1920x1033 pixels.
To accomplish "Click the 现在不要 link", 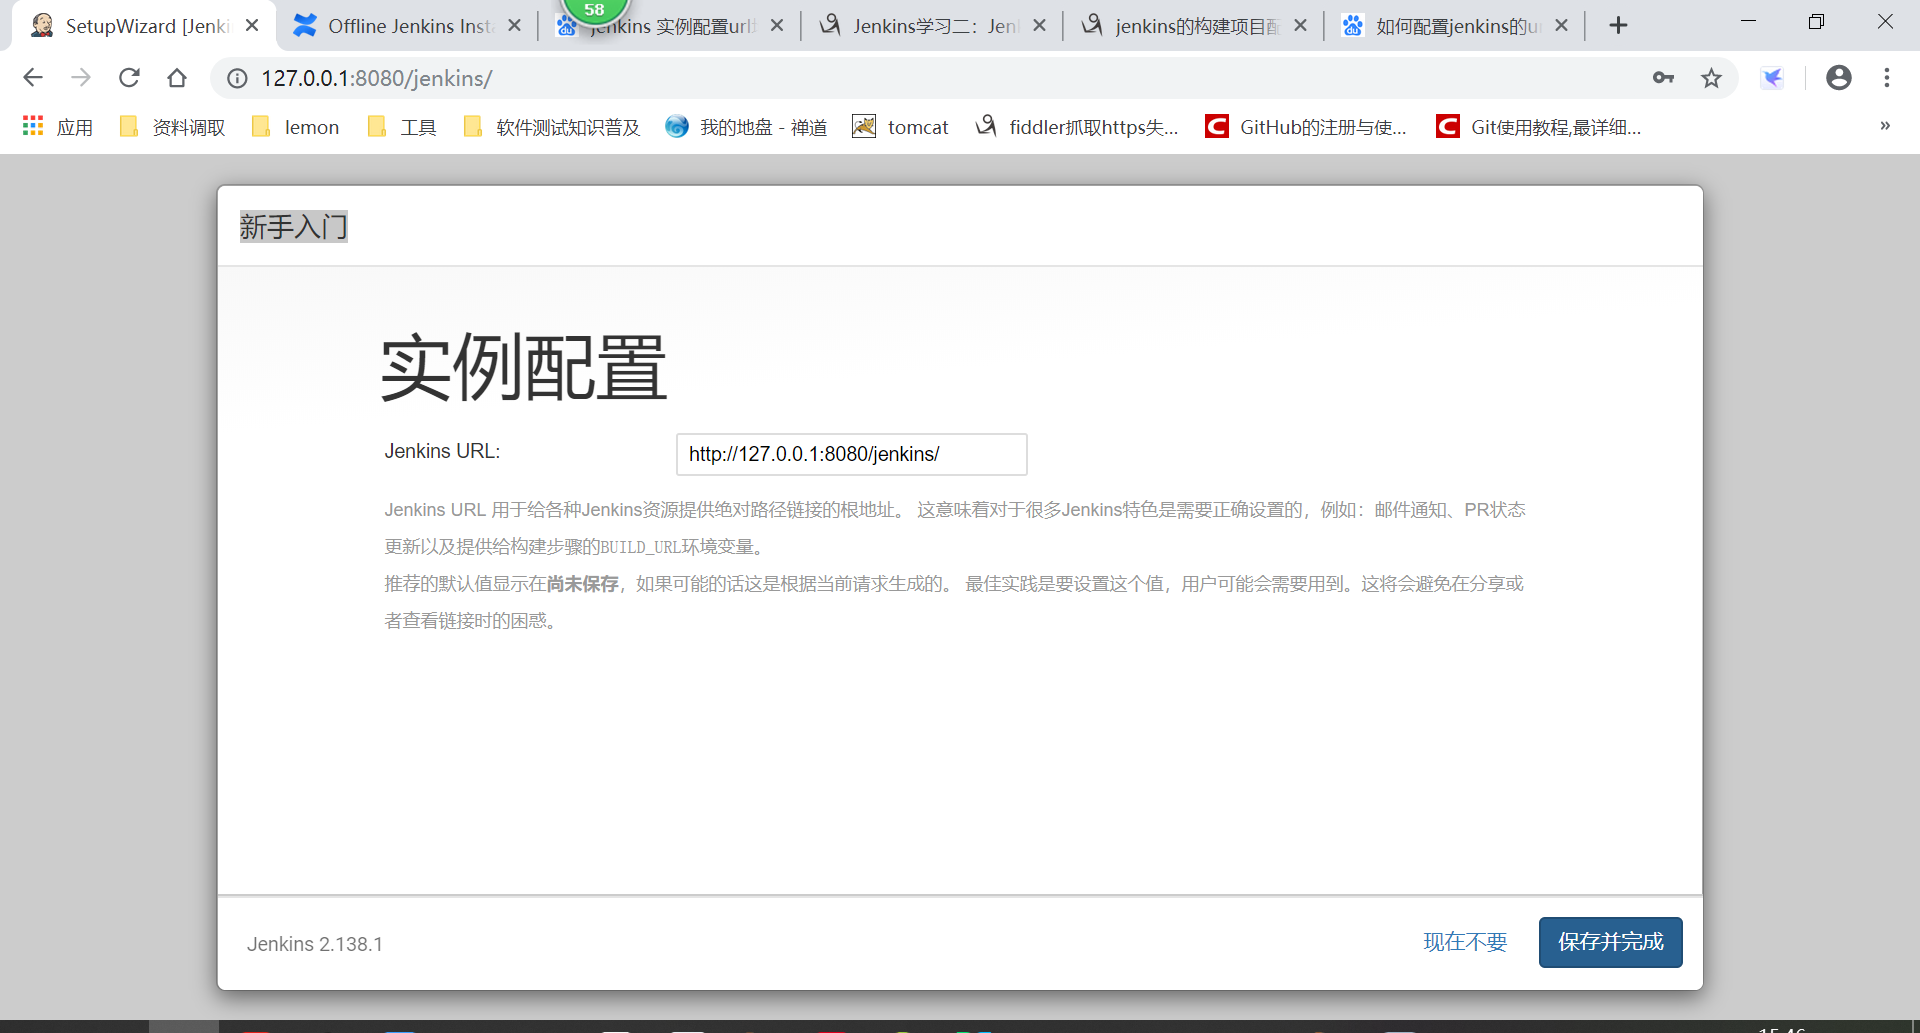I will pyautogui.click(x=1464, y=942).
